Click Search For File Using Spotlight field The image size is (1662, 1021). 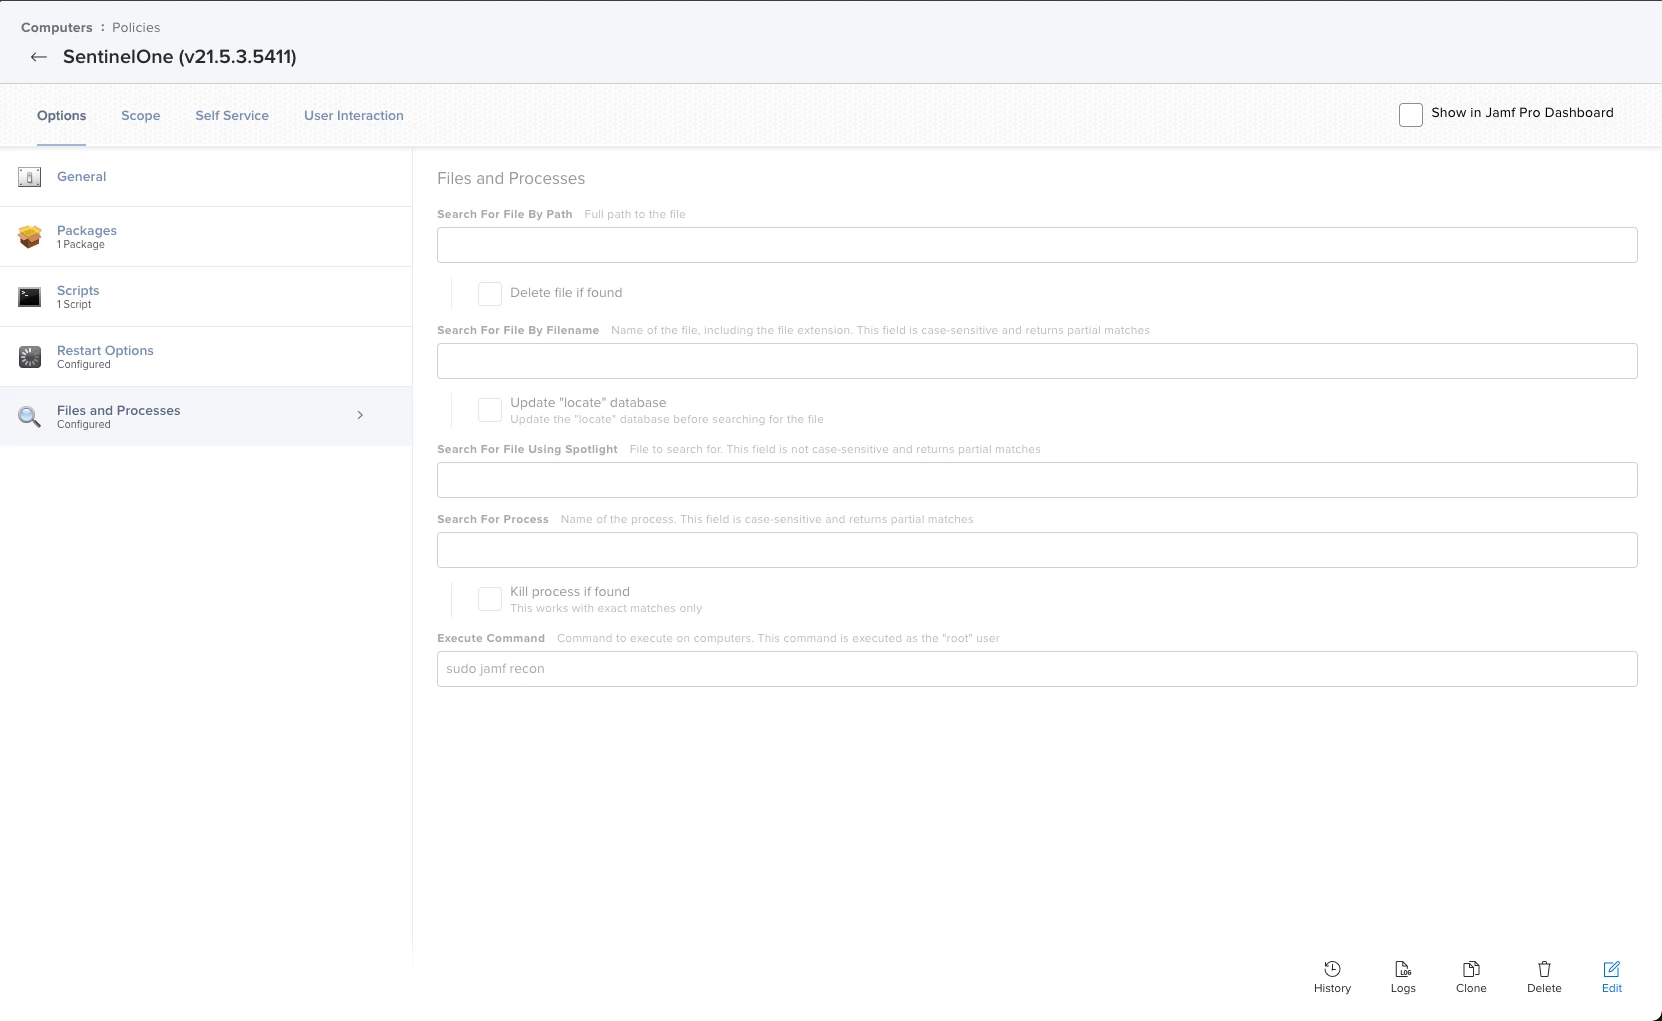pyautogui.click(x=1037, y=480)
